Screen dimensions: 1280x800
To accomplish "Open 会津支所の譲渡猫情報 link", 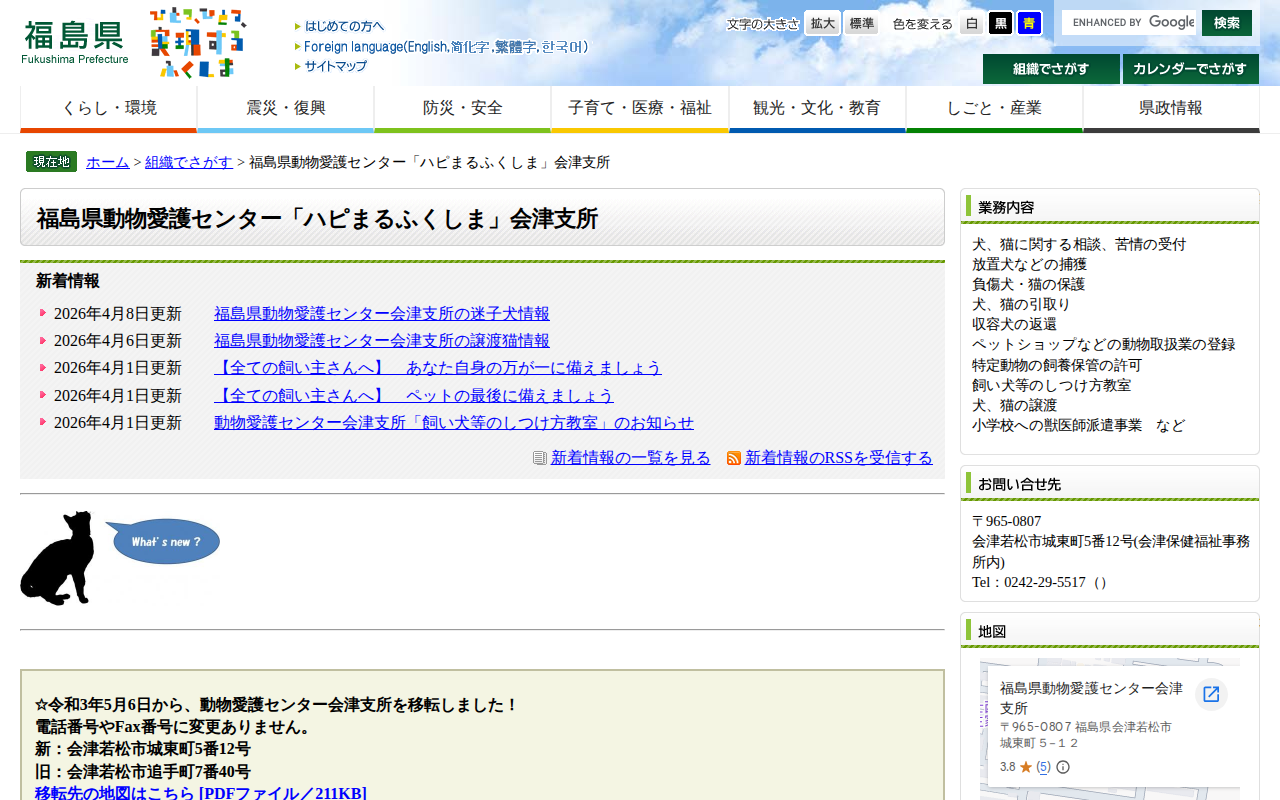I will tap(382, 341).
